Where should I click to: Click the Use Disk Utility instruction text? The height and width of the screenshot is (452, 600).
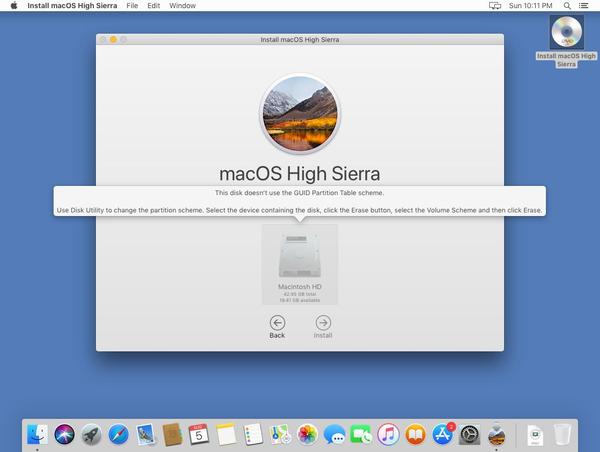[x=299, y=210]
